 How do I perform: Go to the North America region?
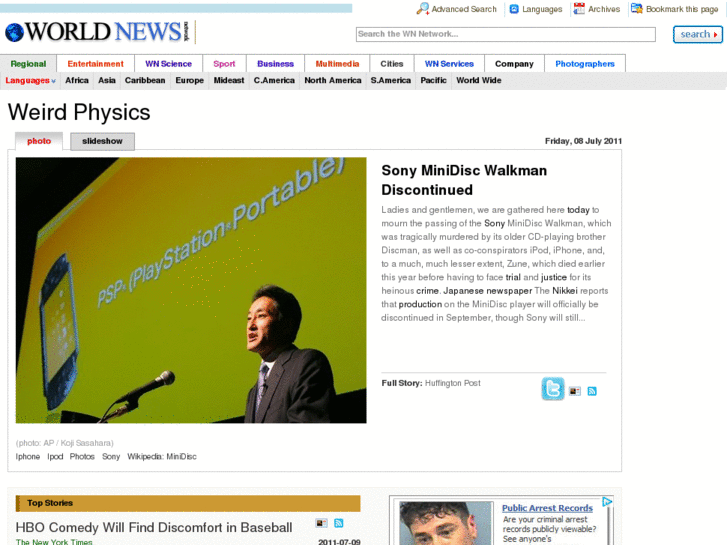333,81
